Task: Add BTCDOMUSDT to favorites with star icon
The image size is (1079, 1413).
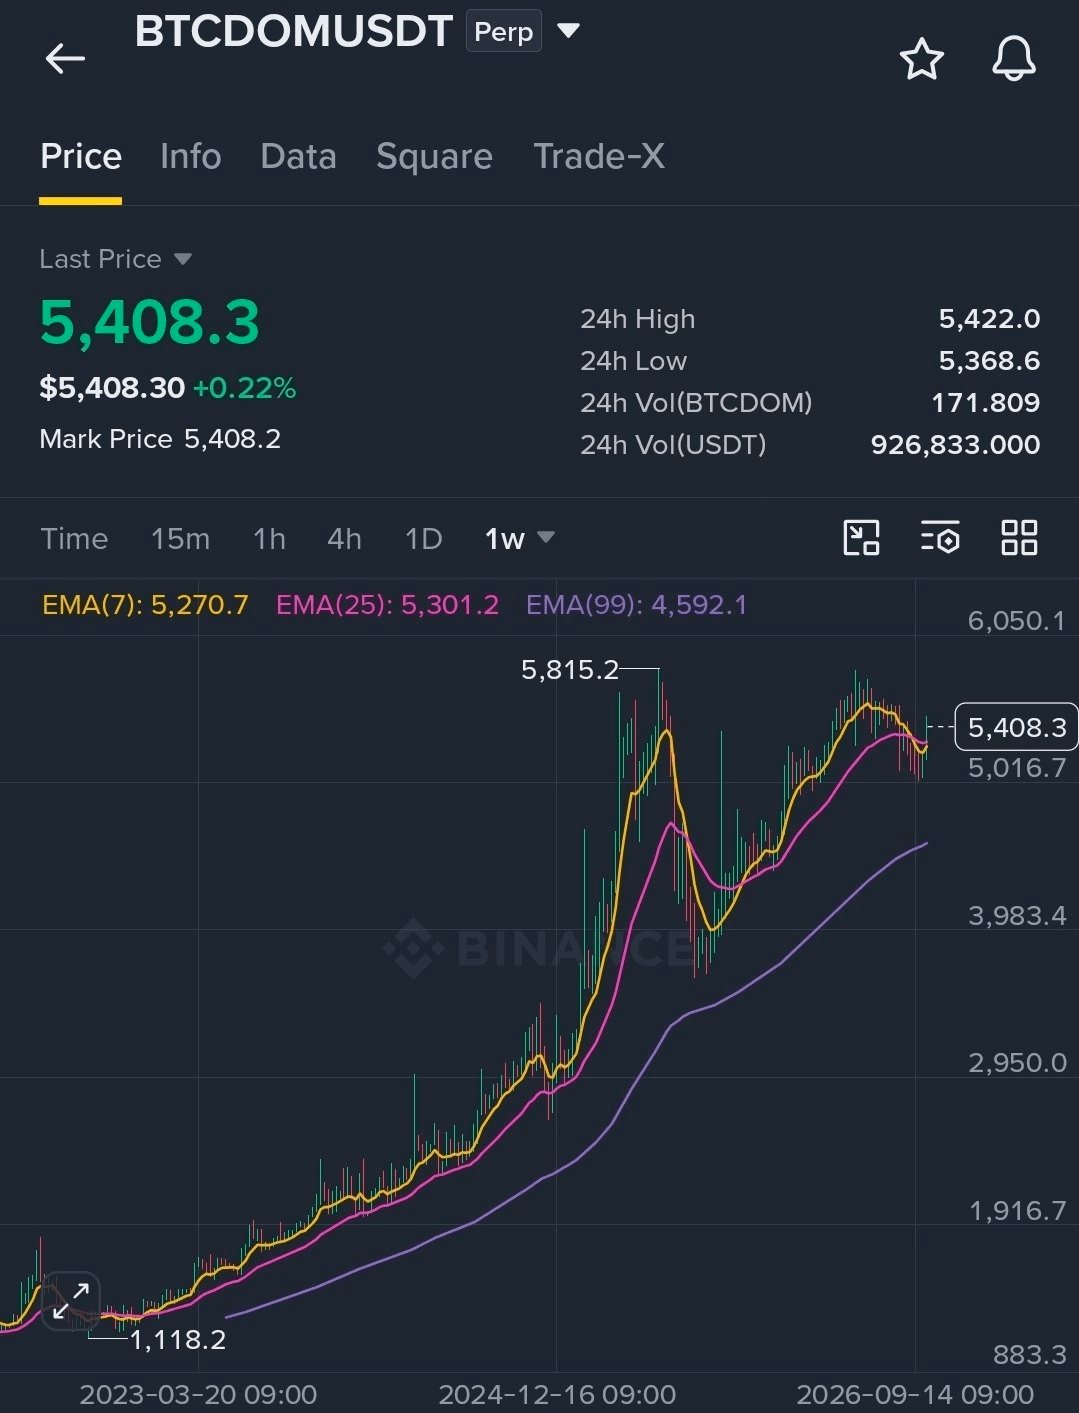Action: coord(921,59)
